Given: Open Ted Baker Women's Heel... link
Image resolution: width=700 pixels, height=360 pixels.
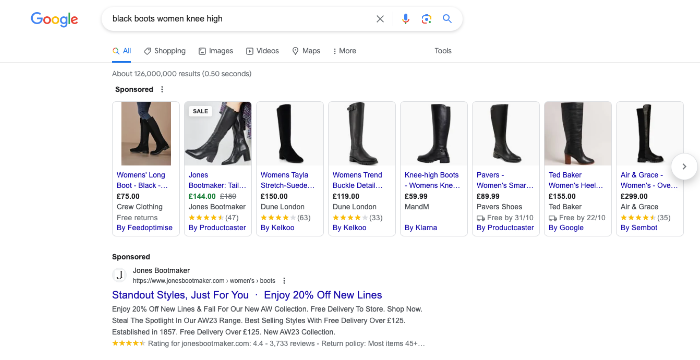Looking at the screenshot, I should pos(576,180).
